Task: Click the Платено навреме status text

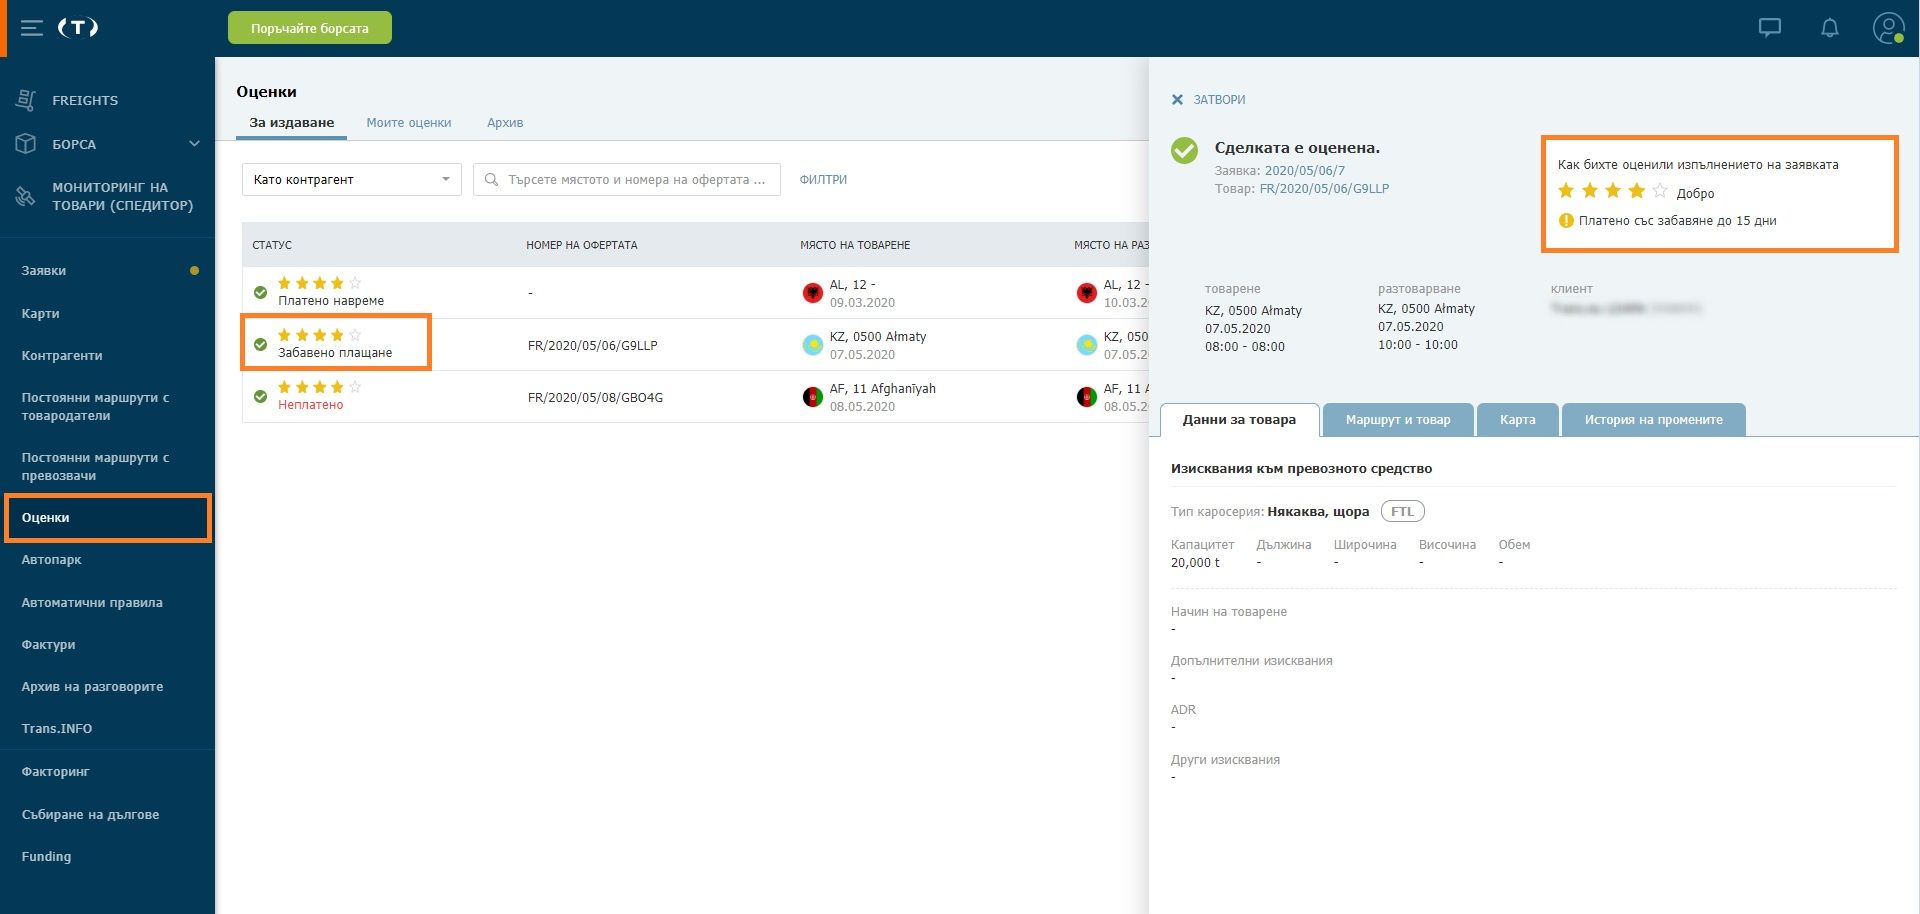Action: pos(331,301)
